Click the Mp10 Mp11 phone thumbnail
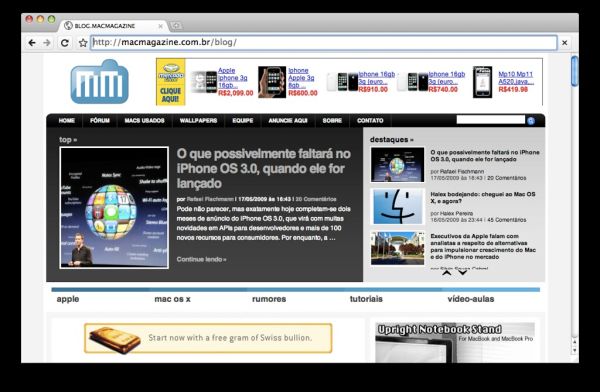The height and width of the screenshot is (392, 600). [483, 82]
